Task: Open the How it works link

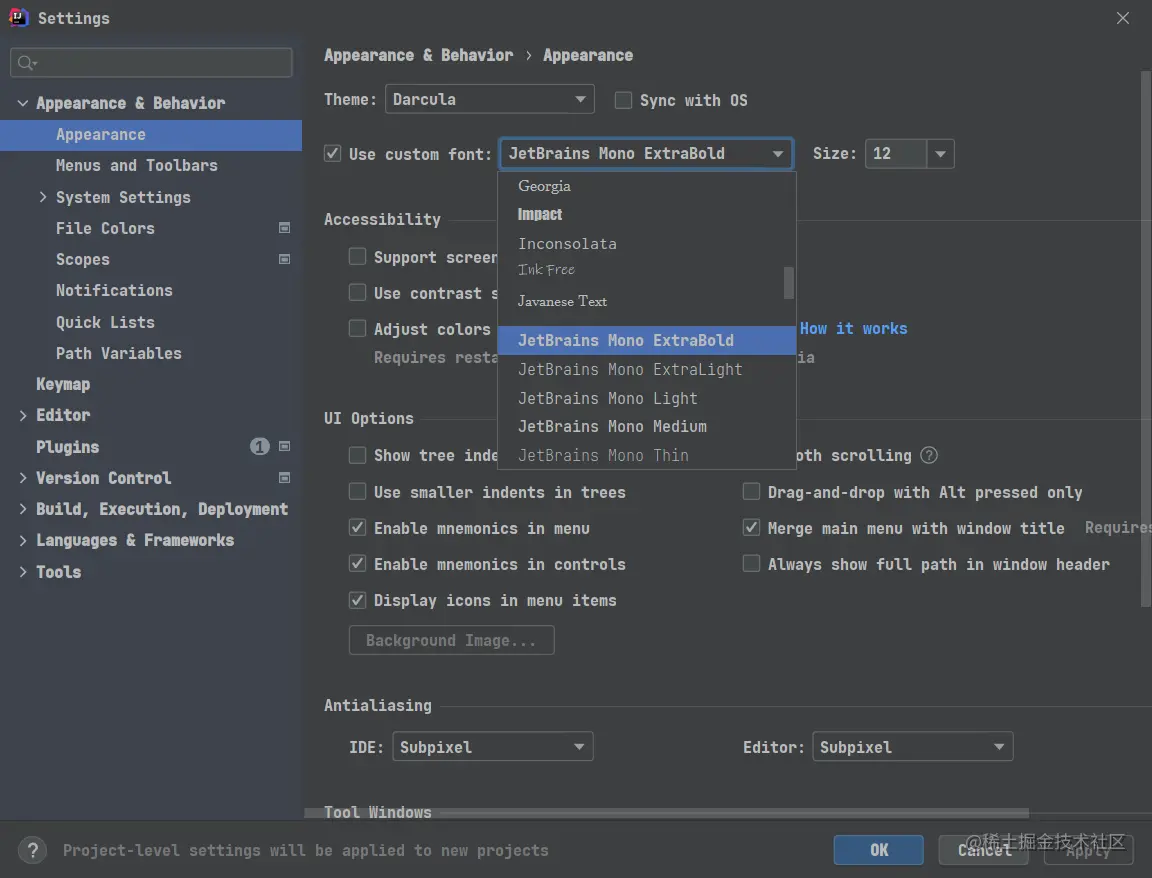Action: (x=853, y=328)
